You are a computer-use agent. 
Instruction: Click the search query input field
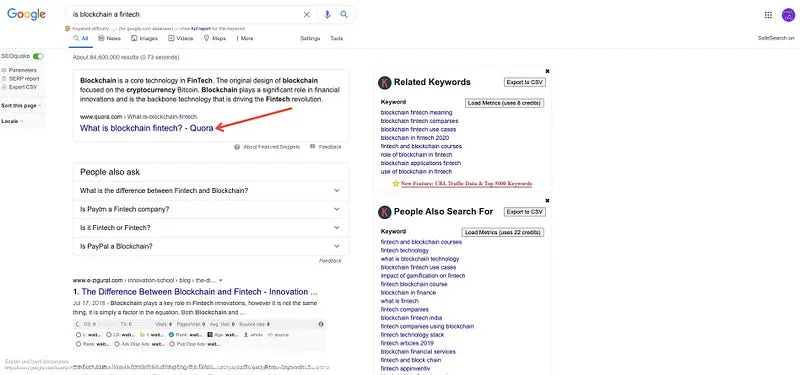[x=185, y=14]
